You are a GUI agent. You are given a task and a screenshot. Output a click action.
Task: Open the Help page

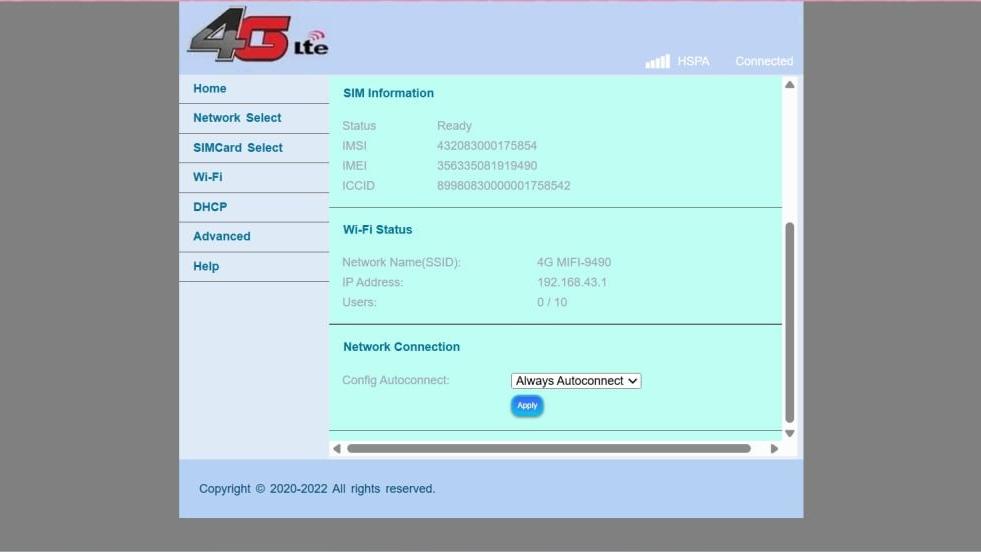coord(206,267)
